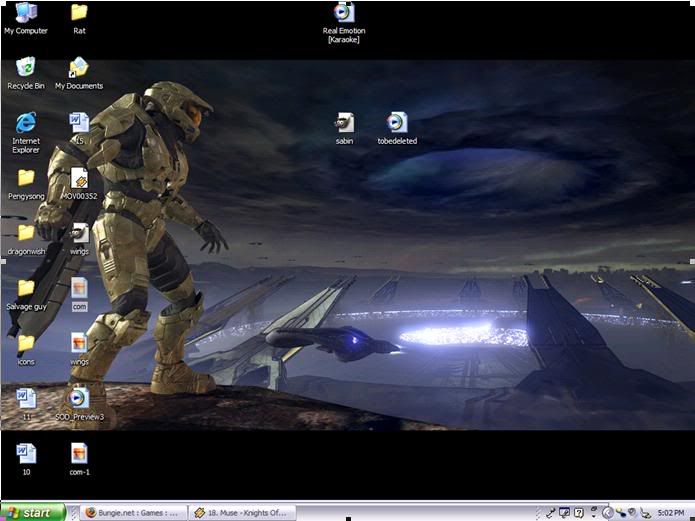Open My Documents shortcut

(79, 73)
